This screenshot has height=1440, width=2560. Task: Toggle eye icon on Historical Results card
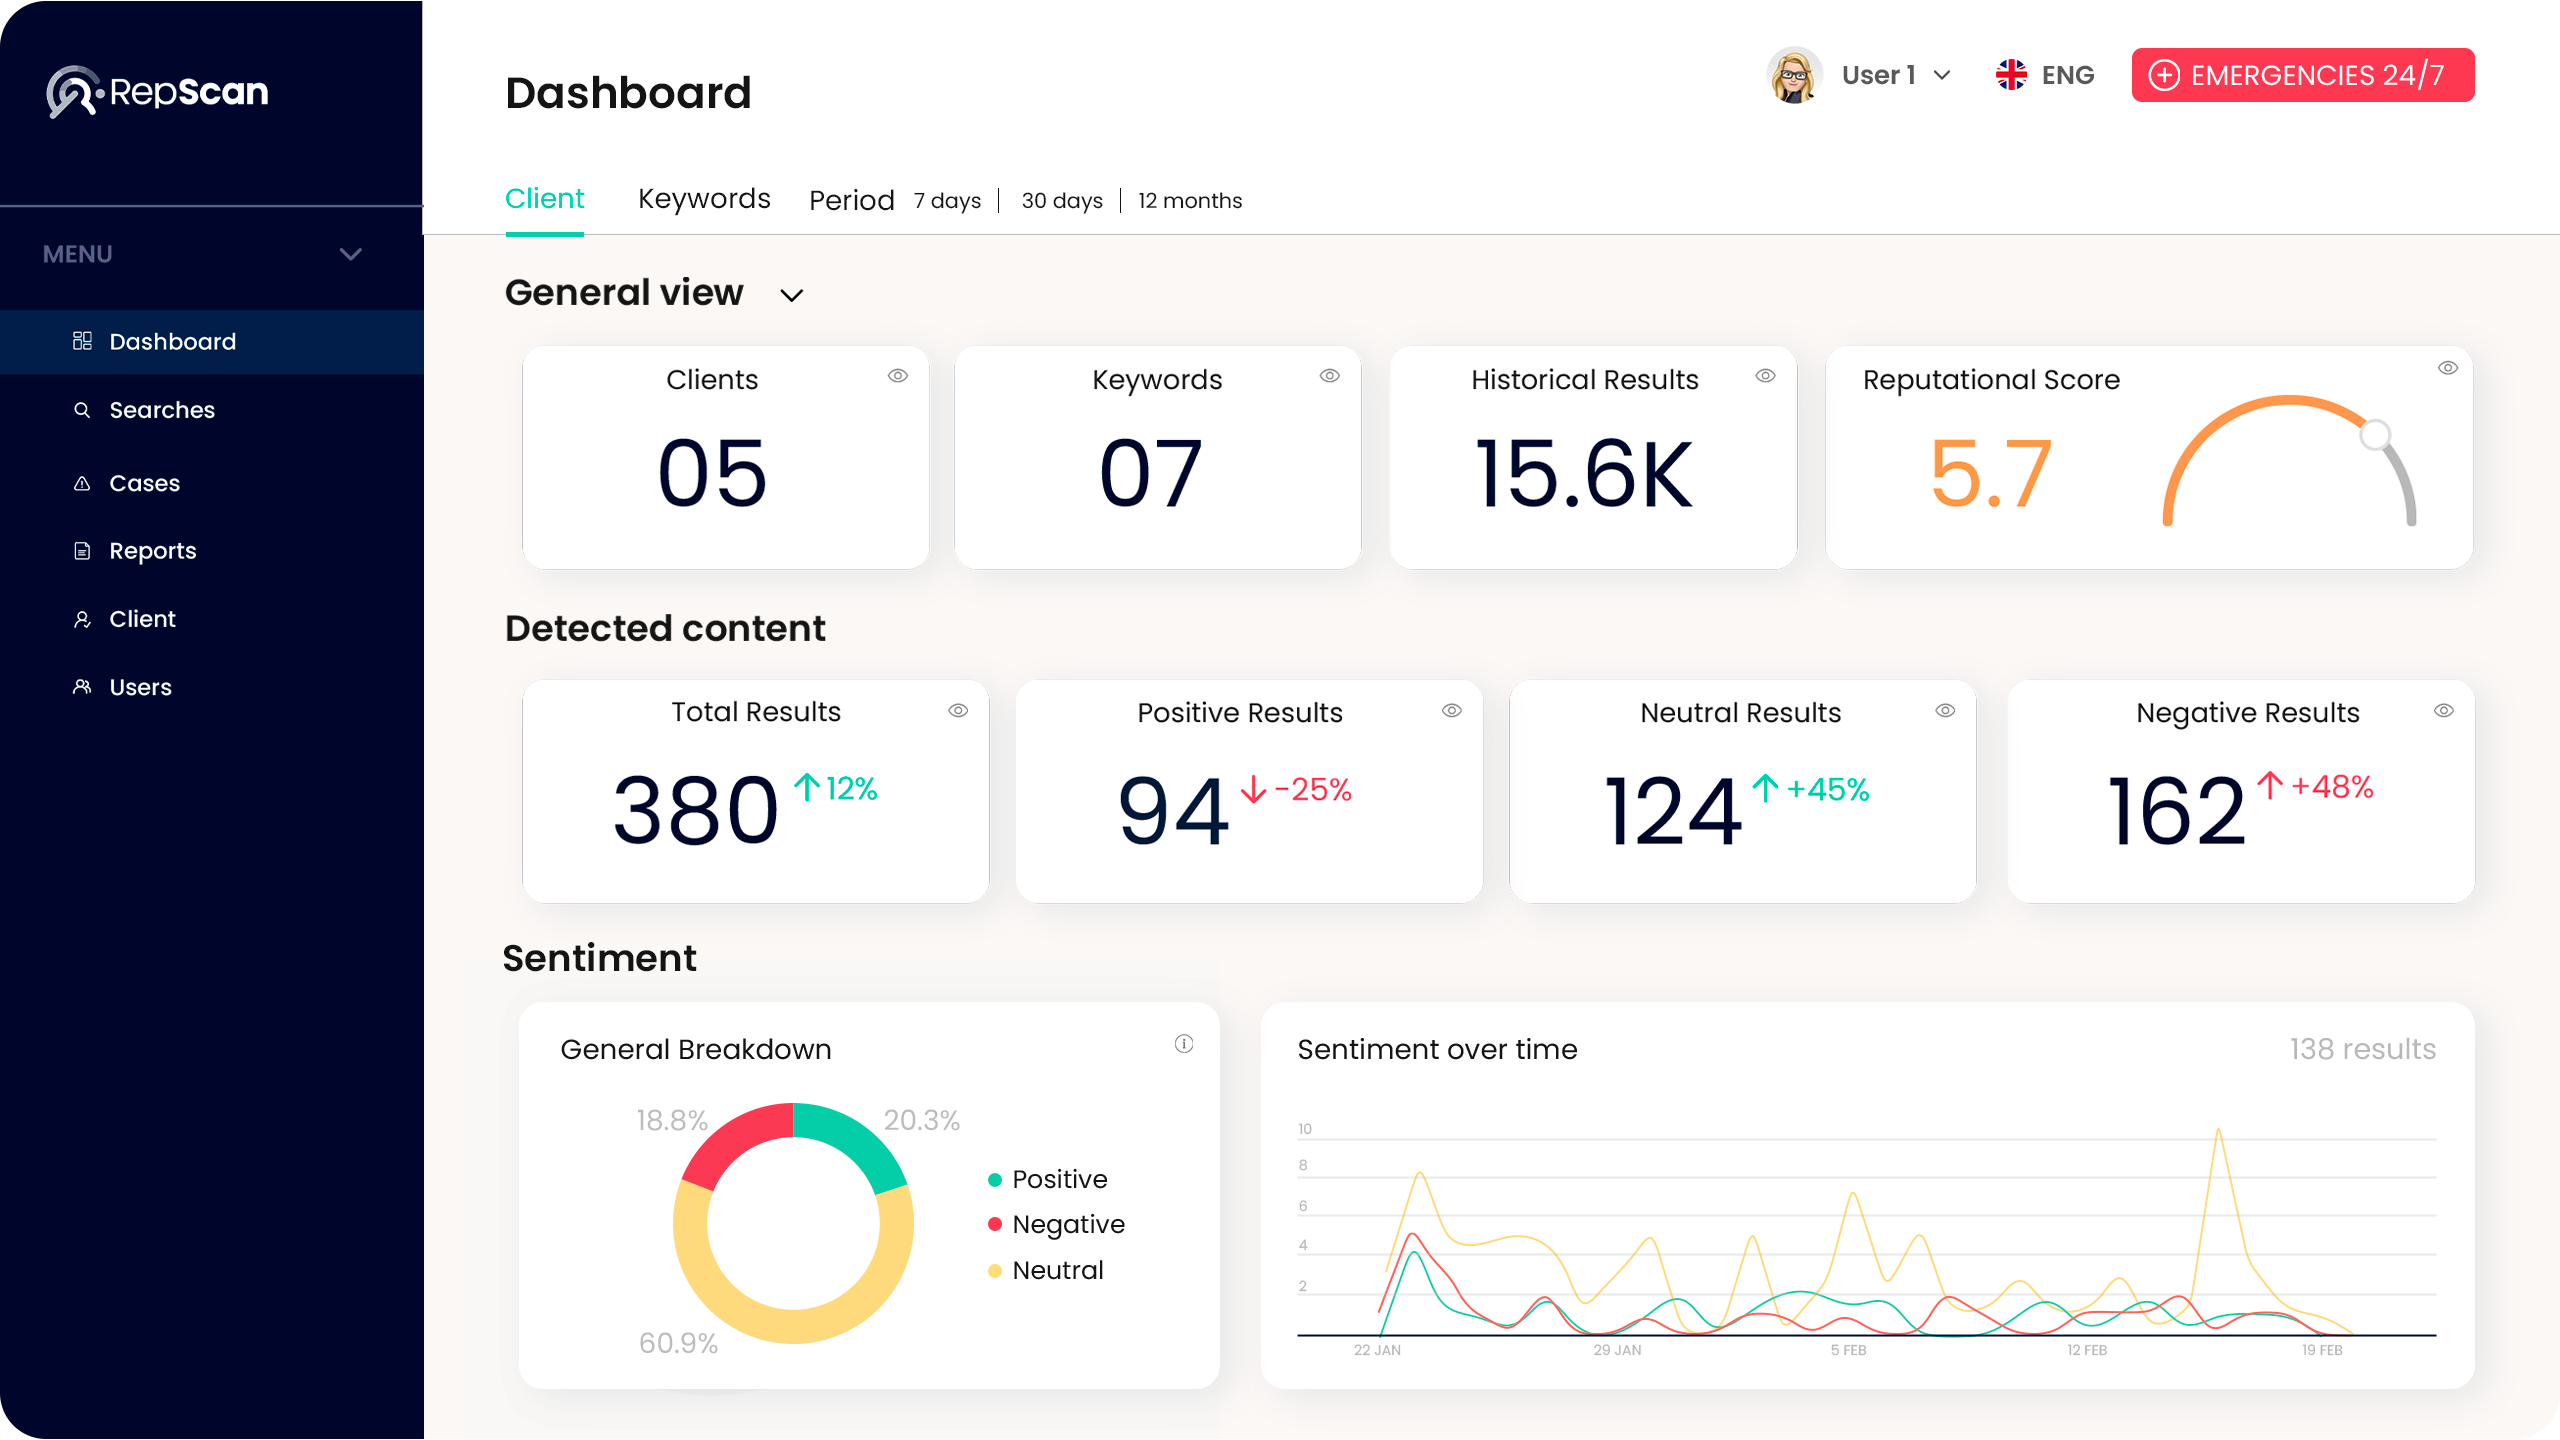click(1766, 376)
